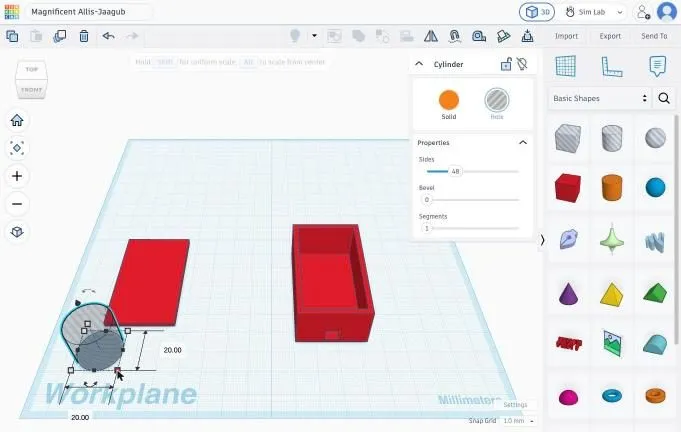Click the Copy icon in the toolbar

point(12,36)
